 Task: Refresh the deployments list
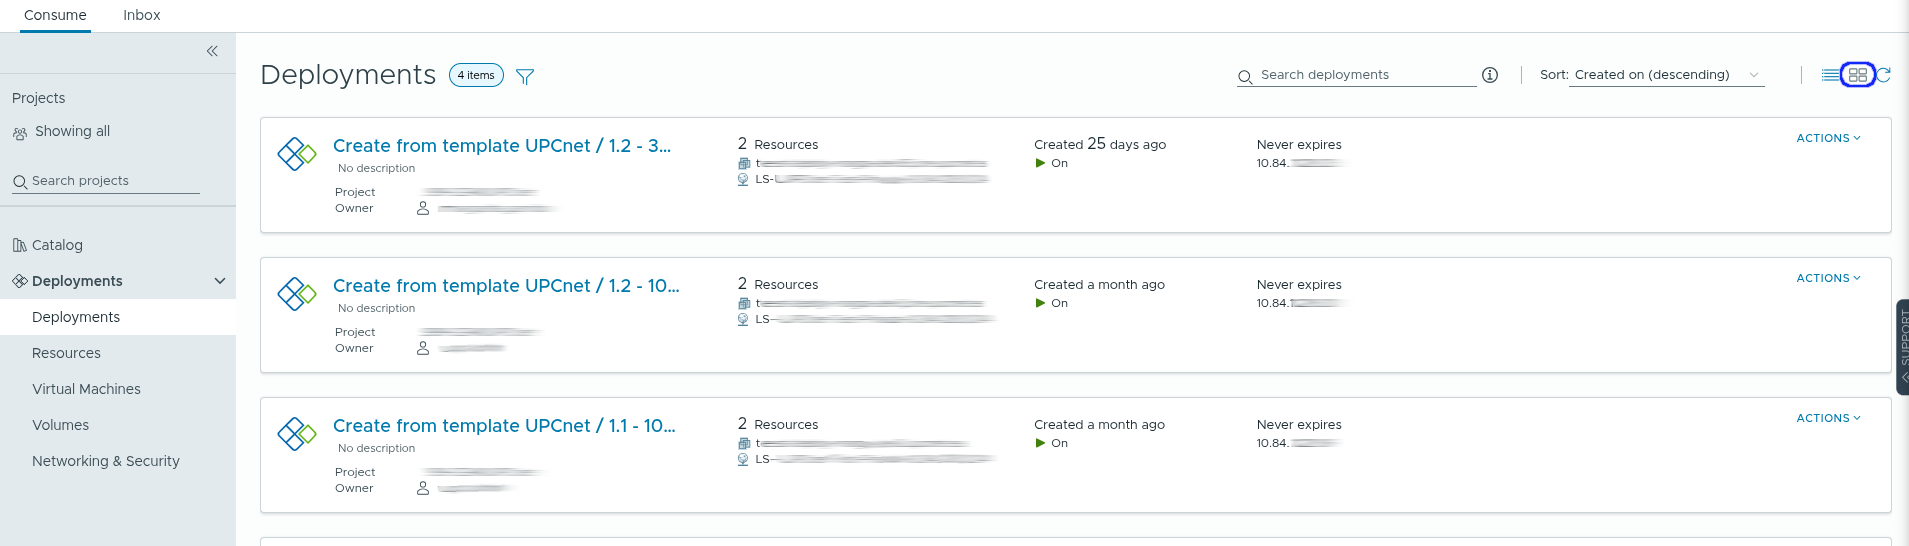pos(1884,75)
